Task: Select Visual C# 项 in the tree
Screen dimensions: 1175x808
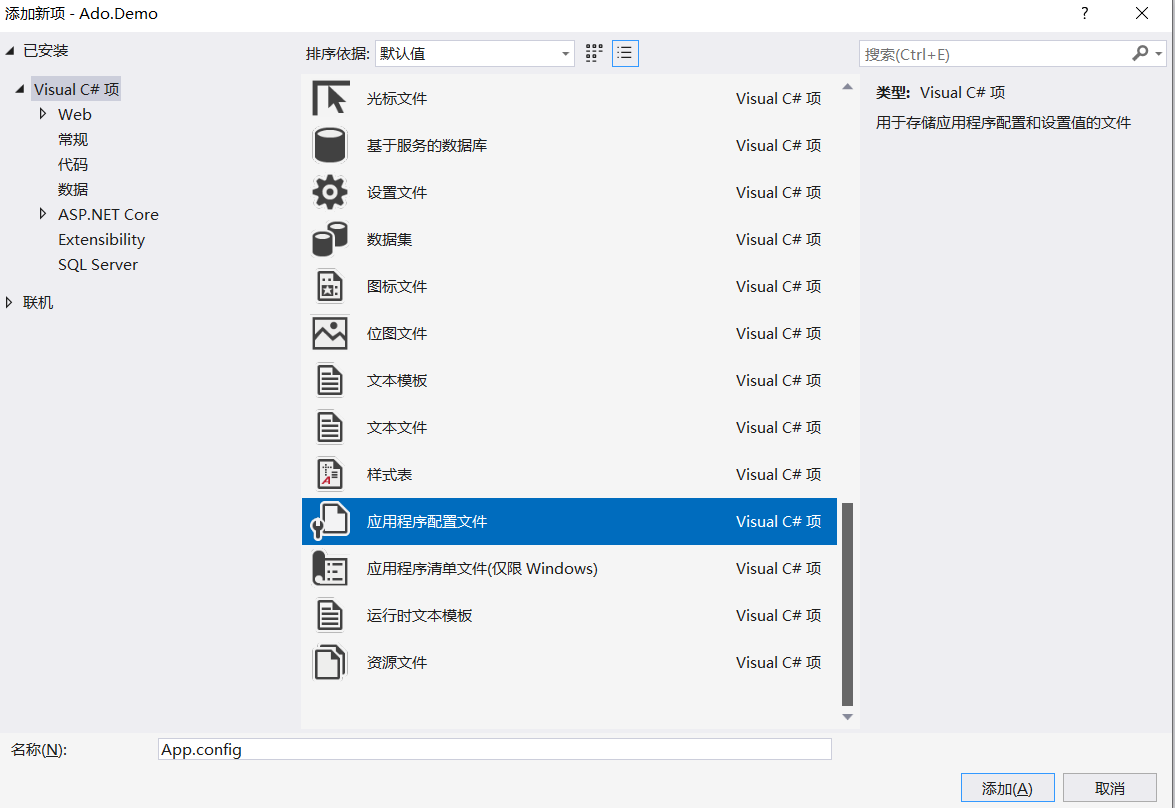Action: 76,89
